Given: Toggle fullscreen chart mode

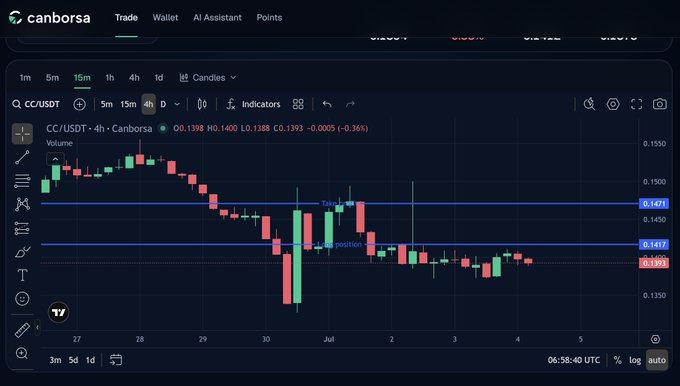Looking at the screenshot, I should [636, 104].
